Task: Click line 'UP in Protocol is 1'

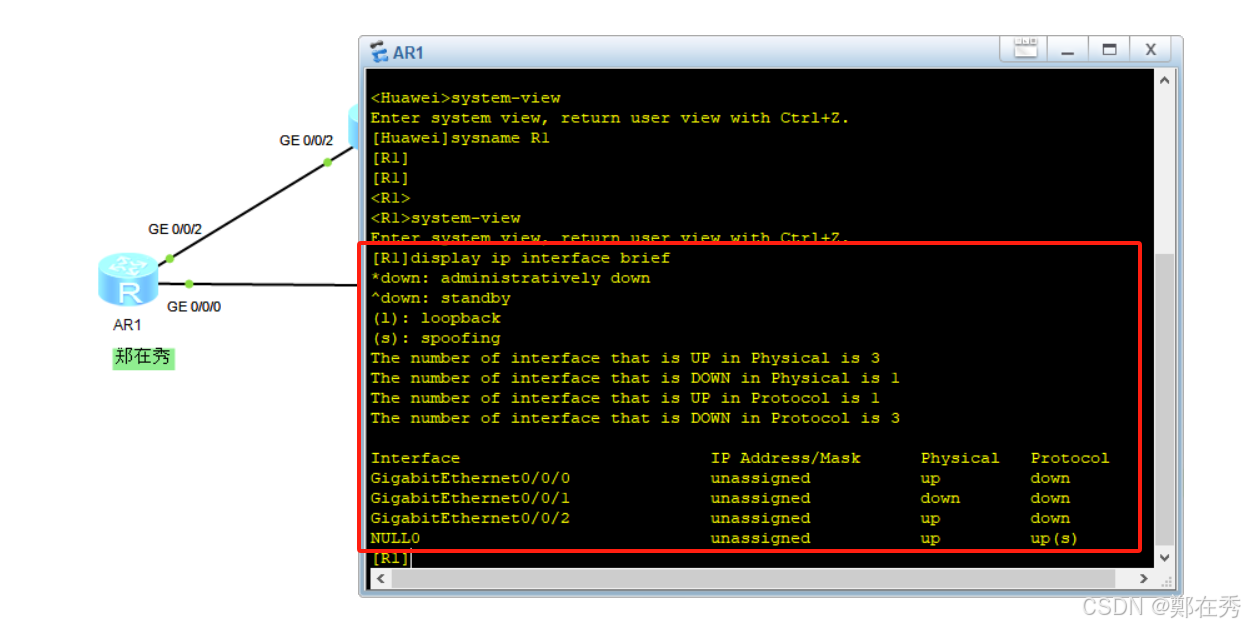Action: pos(625,398)
